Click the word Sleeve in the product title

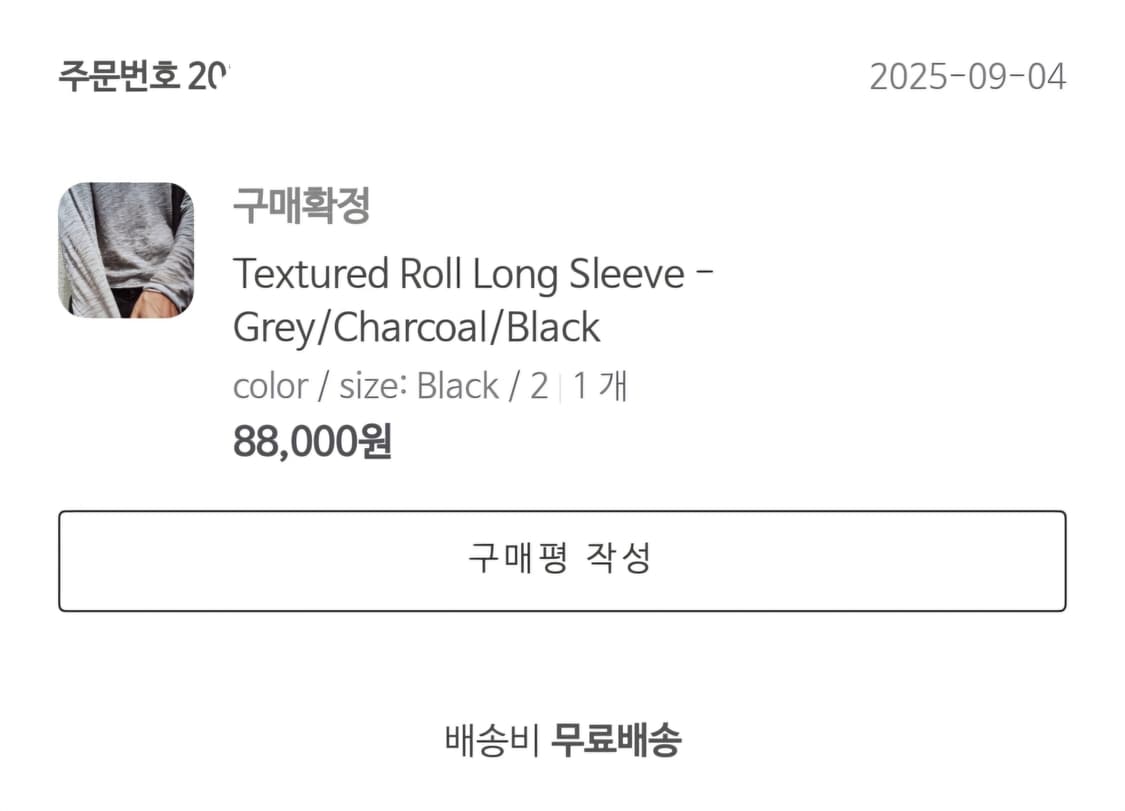[626, 274]
